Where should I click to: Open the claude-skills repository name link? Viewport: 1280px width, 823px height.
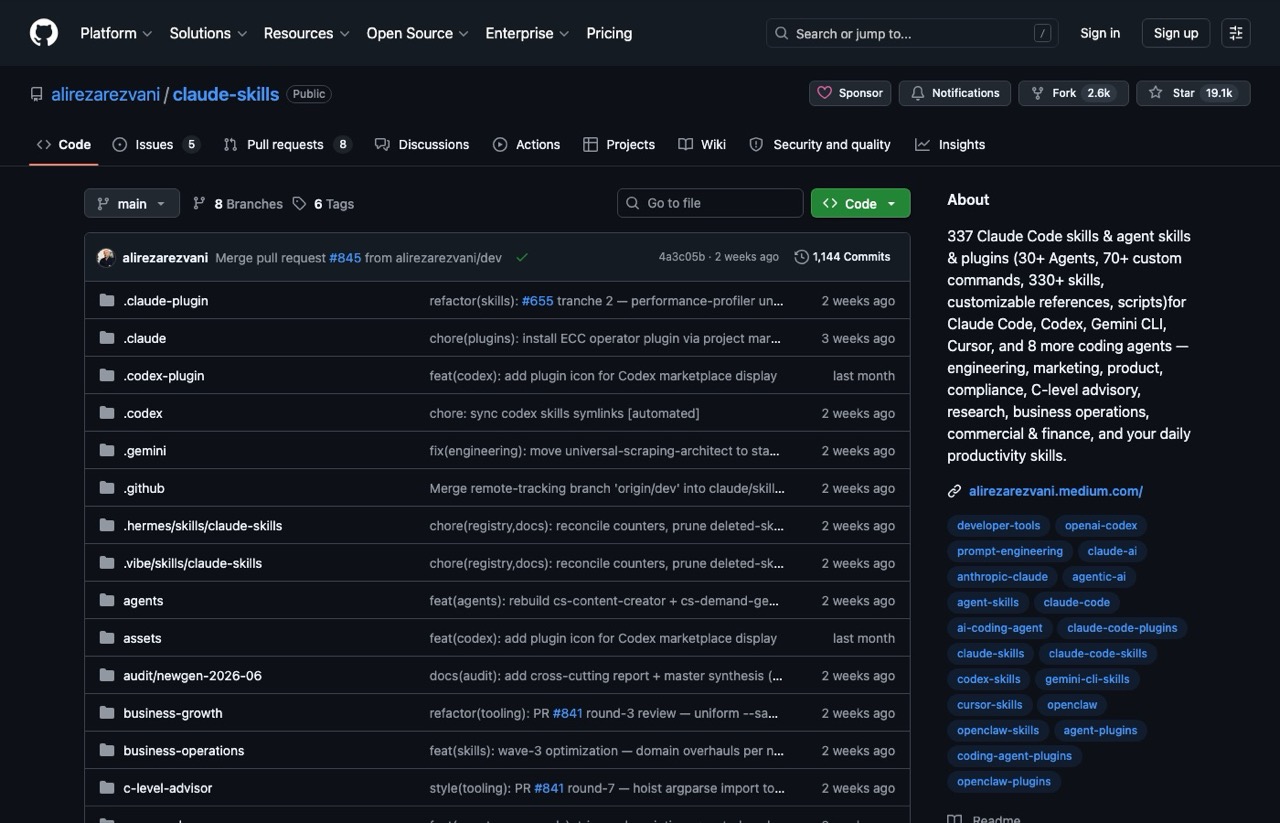[226, 94]
